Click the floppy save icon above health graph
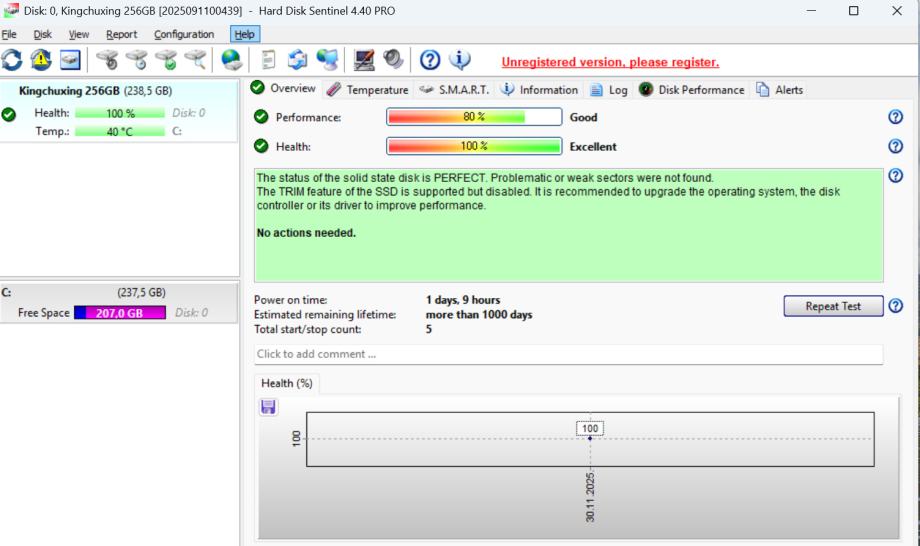Viewport: 920px width, 546px height. (268, 407)
